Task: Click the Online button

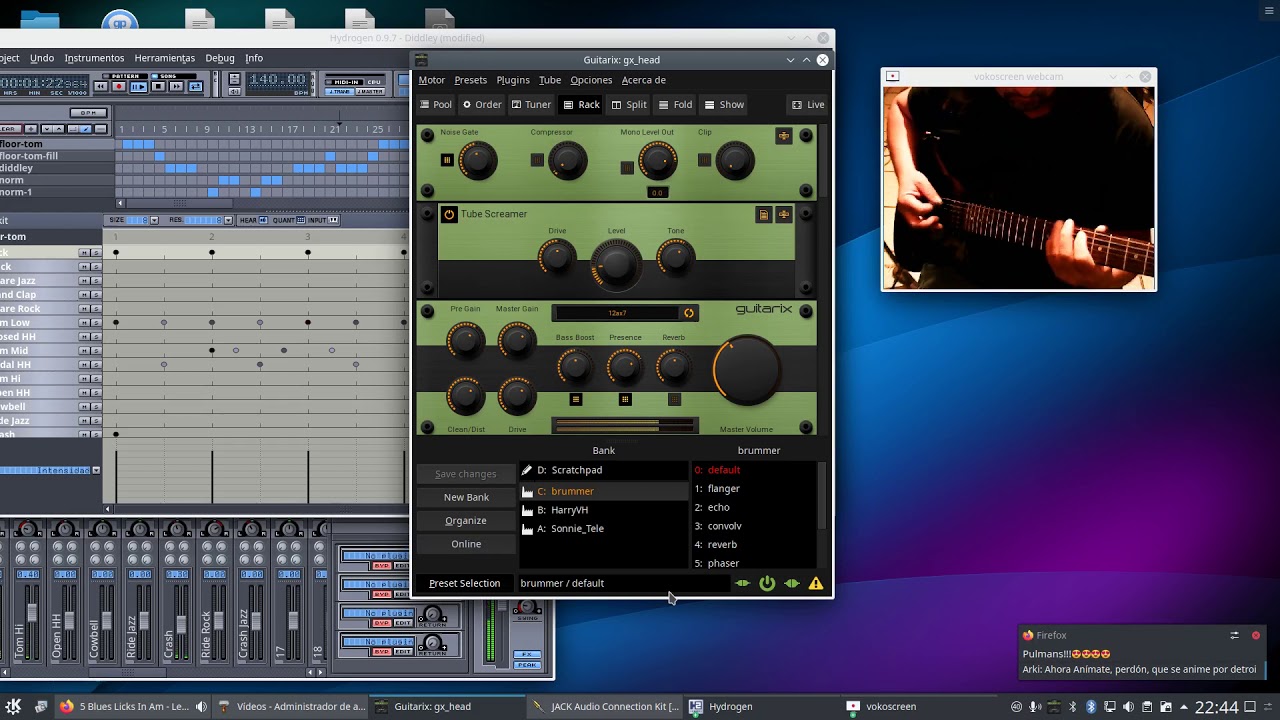Action: (466, 544)
